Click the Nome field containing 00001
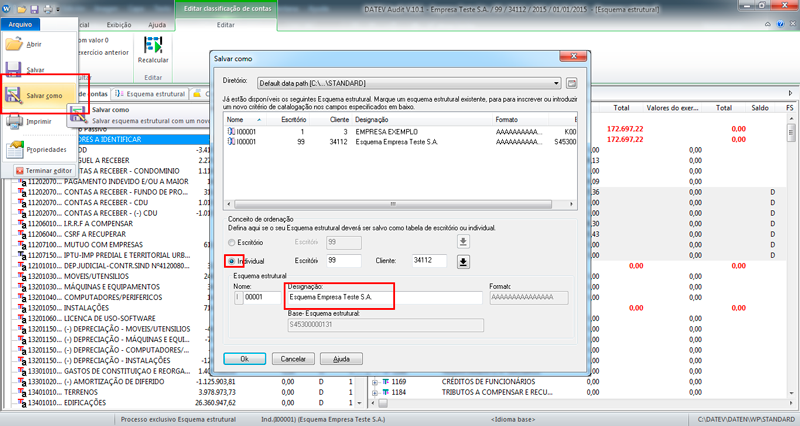 coord(262,297)
